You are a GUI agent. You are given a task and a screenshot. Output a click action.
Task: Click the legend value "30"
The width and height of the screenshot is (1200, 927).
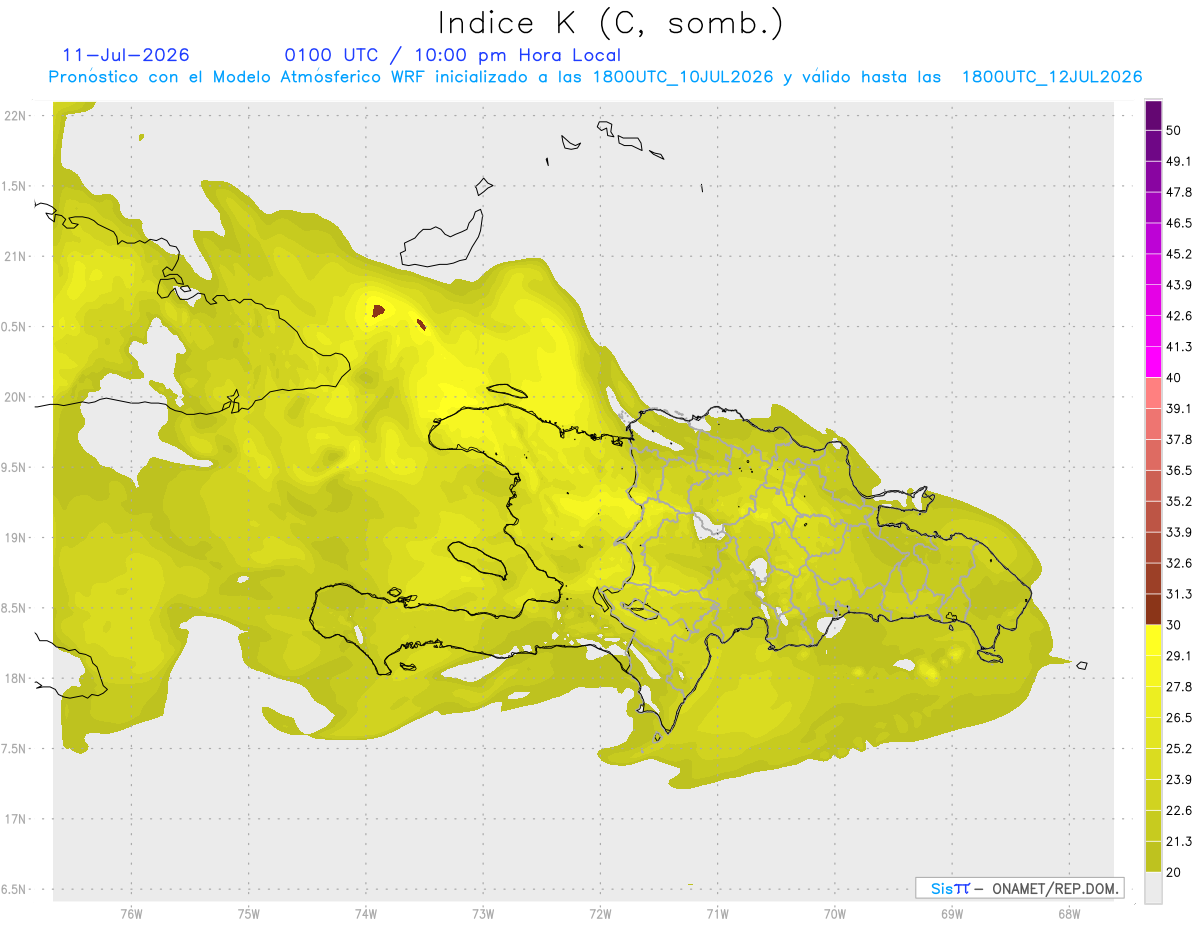pyautogui.click(x=1174, y=625)
